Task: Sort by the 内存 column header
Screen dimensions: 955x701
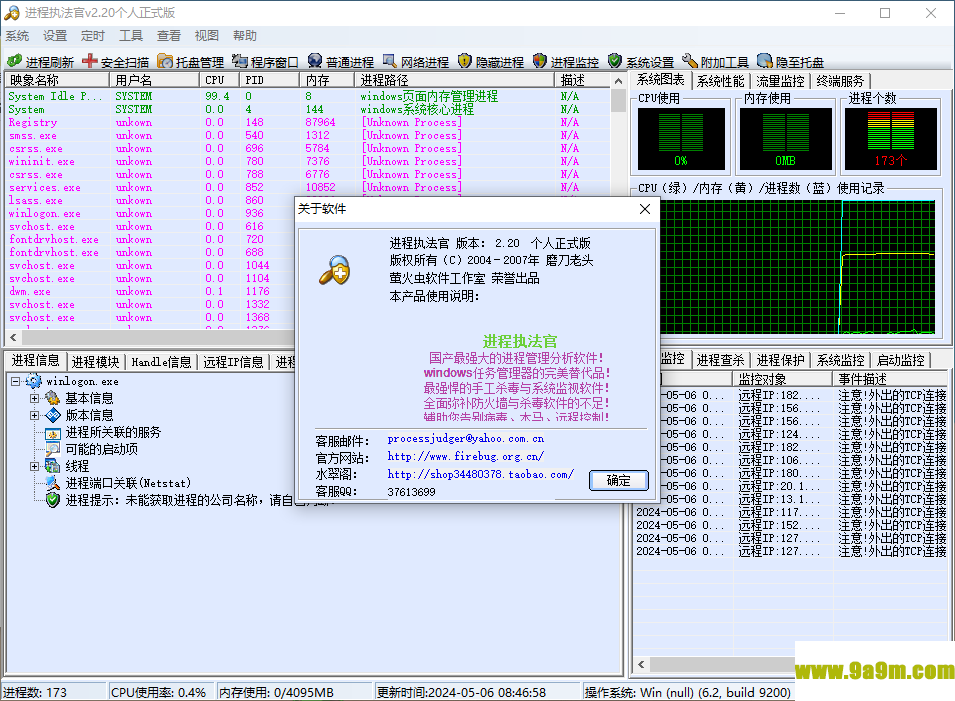Action: tap(326, 80)
